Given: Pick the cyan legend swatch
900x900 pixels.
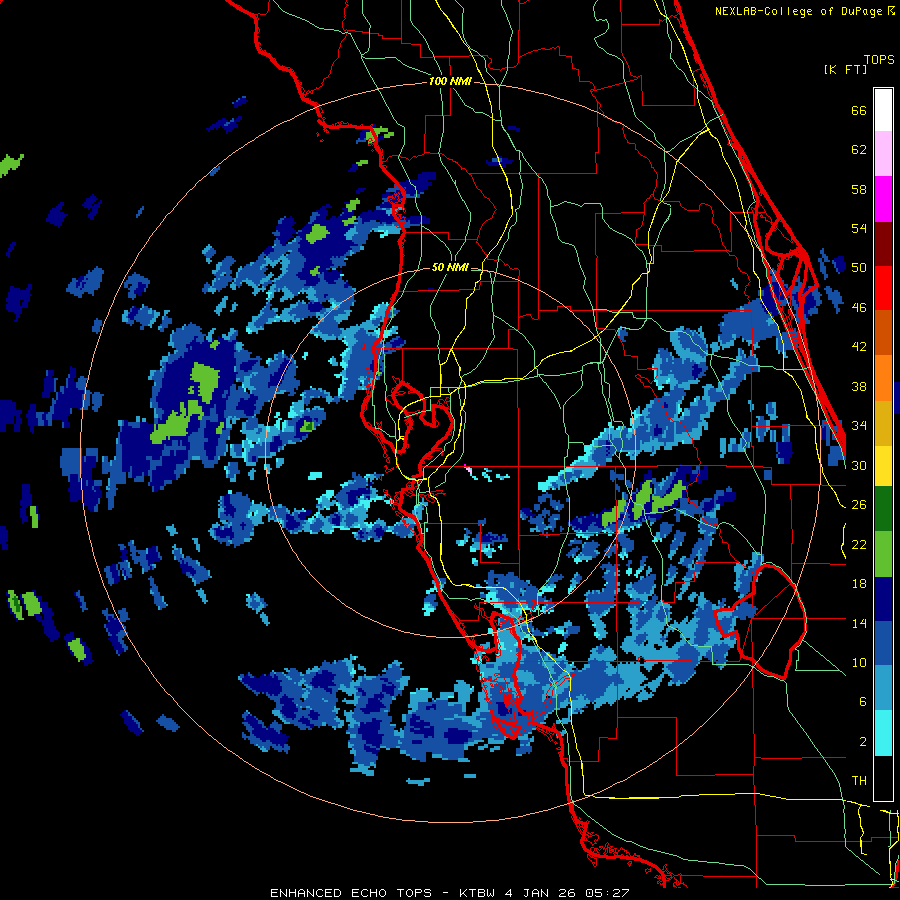Looking at the screenshot, I should point(883,733).
